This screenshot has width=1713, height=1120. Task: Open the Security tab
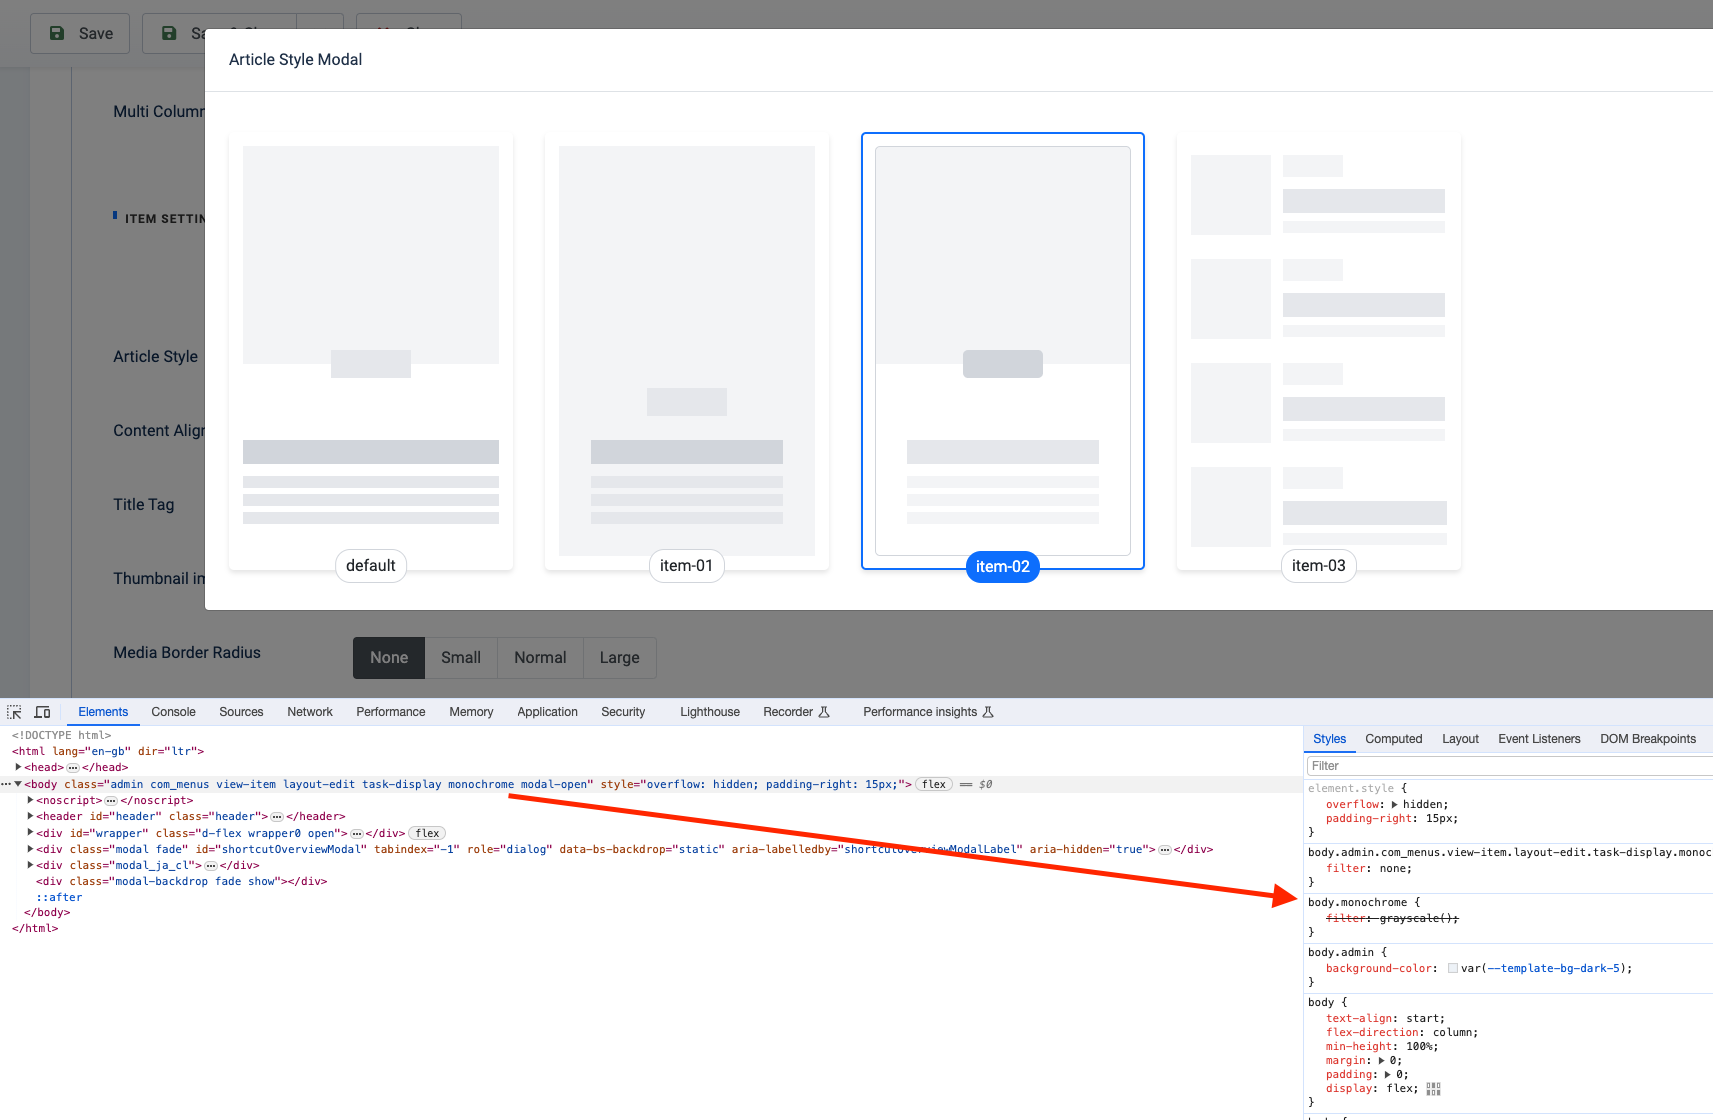[x=623, y=712]
